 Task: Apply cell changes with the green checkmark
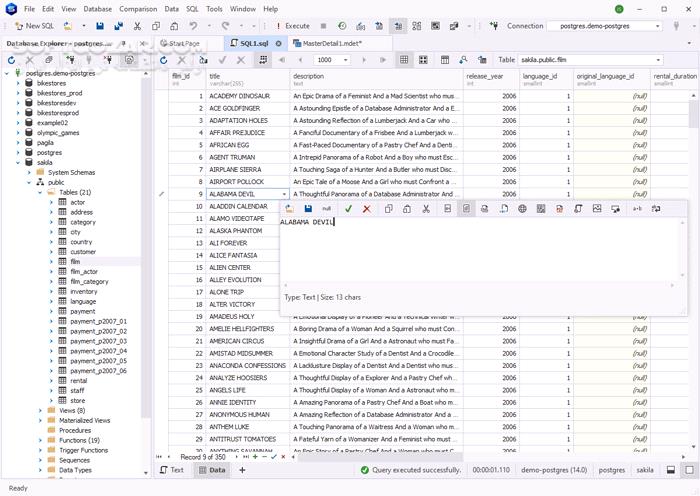(x=348, y=208)
